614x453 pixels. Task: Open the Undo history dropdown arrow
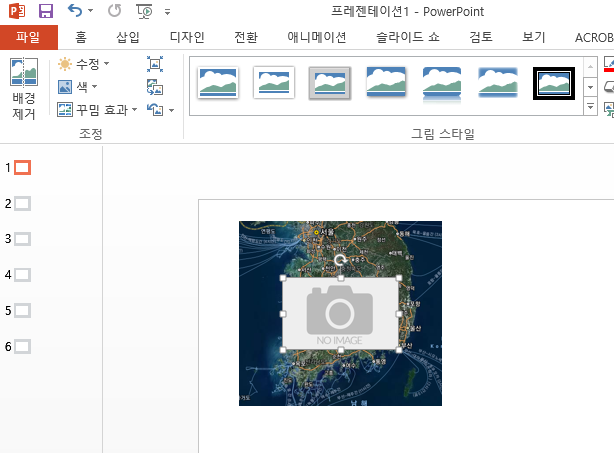[x=90, y=11]
